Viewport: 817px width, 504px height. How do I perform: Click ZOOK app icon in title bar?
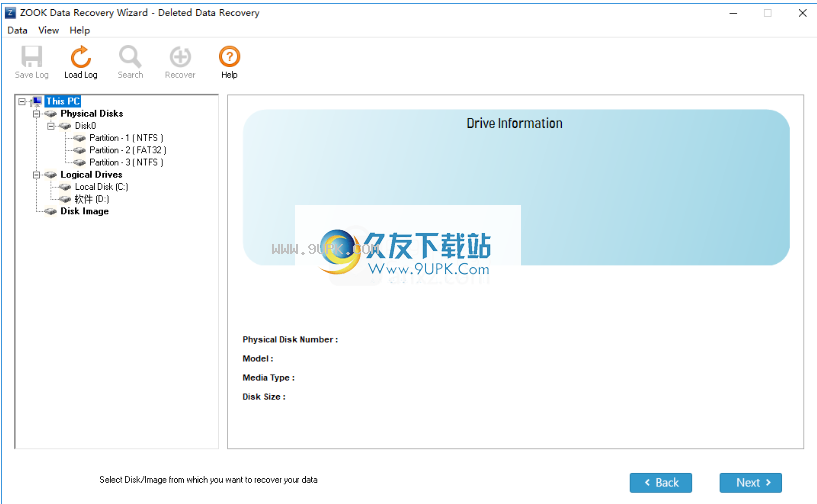10,13
